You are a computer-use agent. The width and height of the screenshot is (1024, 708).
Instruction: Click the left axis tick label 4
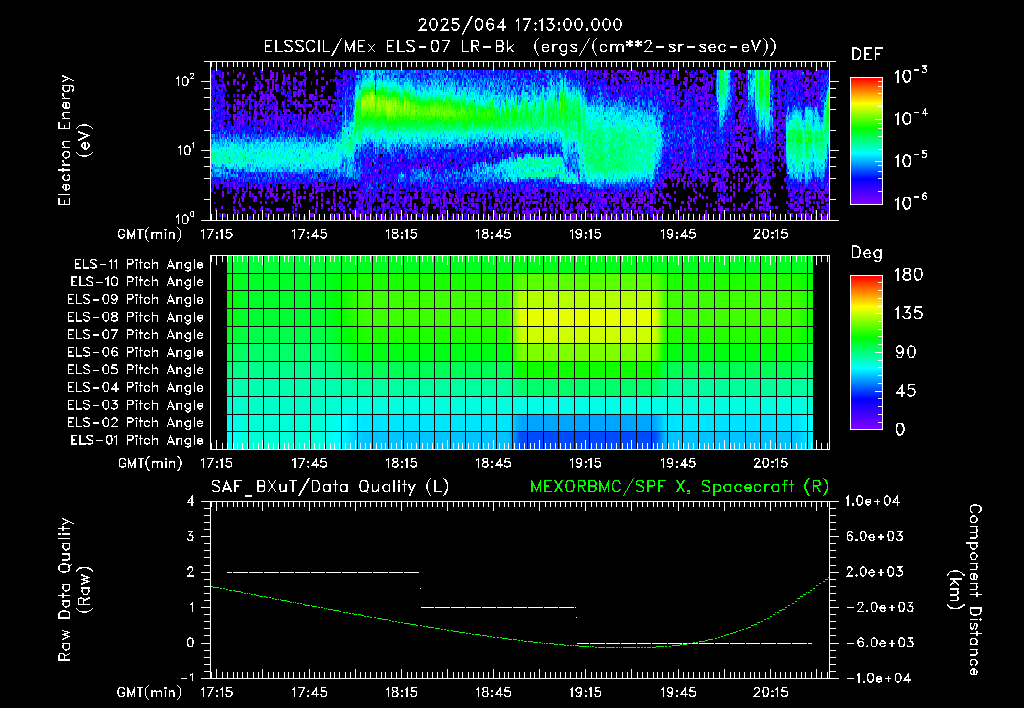[190, 502]
